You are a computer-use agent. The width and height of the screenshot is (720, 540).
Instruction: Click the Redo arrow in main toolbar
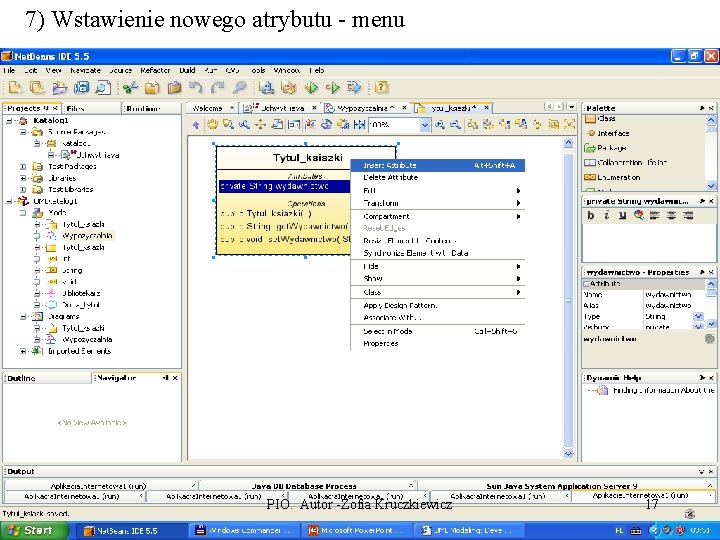tap(218, 87)
